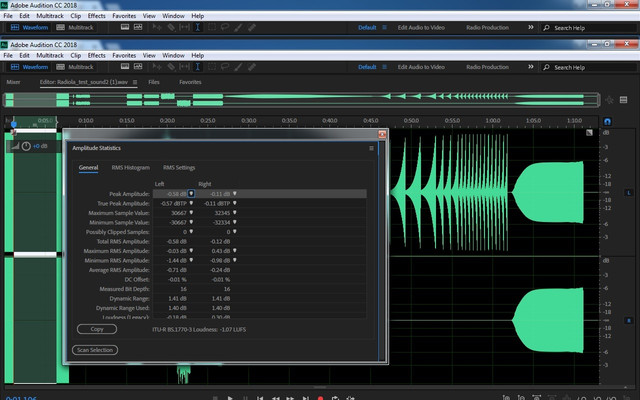This screenshot has width=640, height=400.
Task: Select Radio Production workspace in front window
Action: pos(487,67)
